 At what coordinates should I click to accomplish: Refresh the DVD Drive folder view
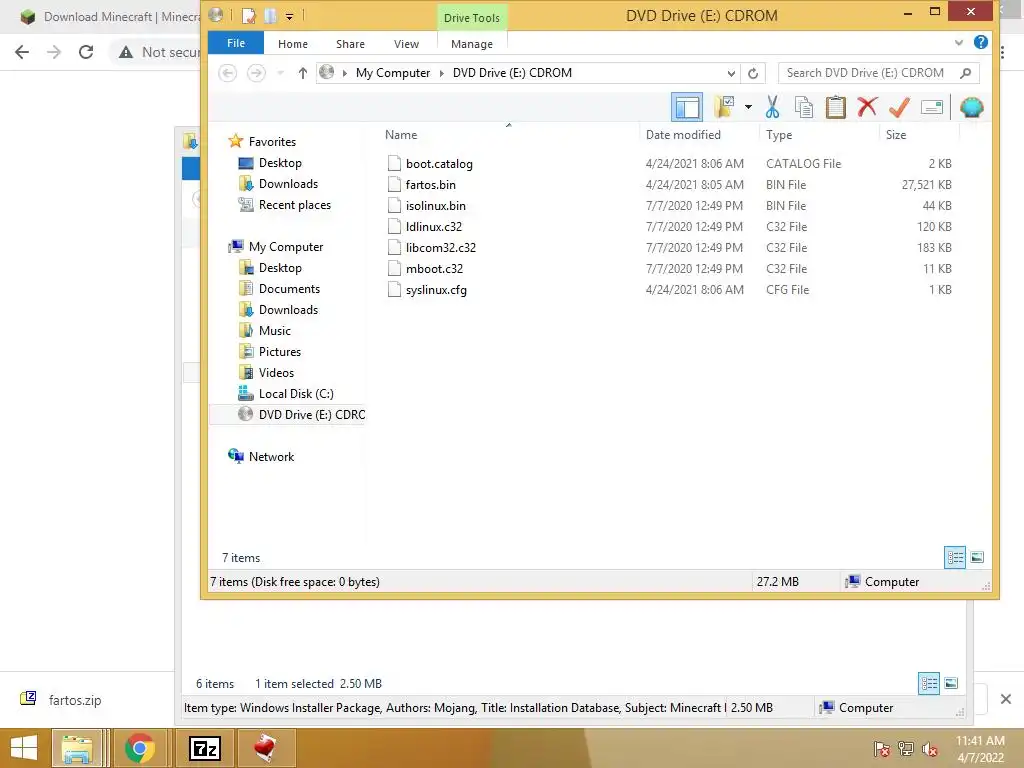click(x=753, y=73)
